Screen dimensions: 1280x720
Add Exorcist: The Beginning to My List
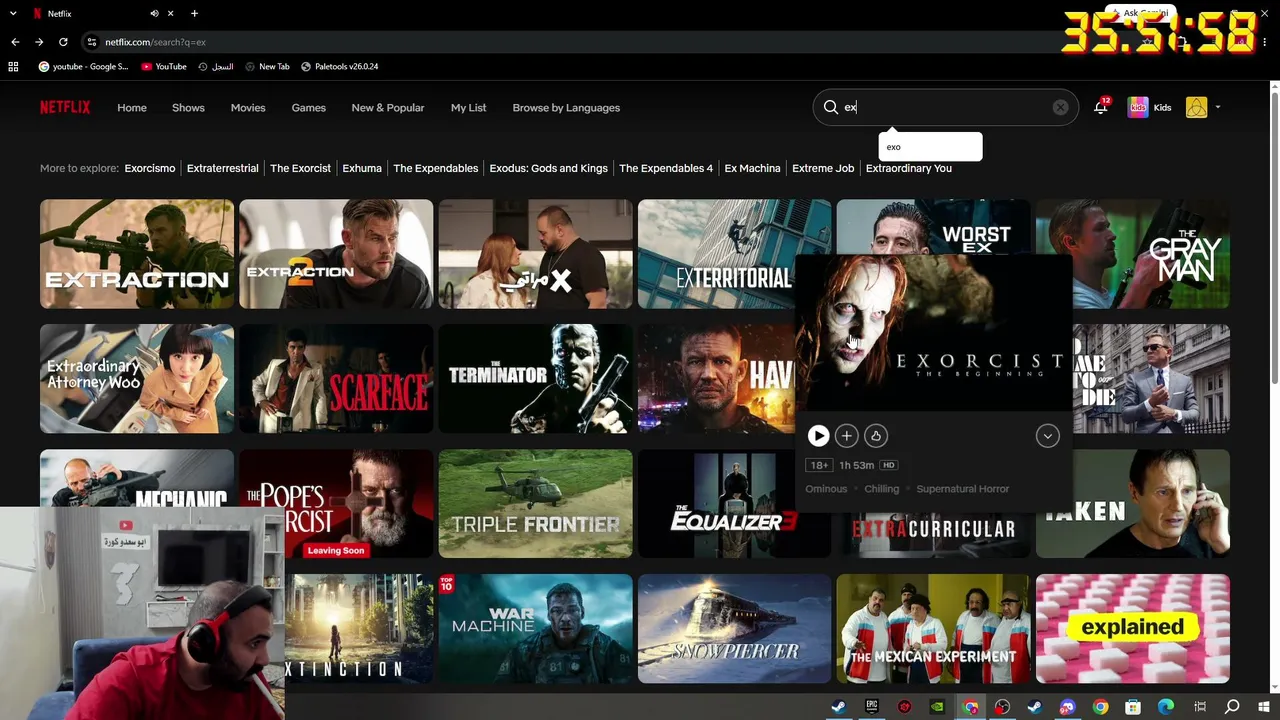(x=847, y=435)
